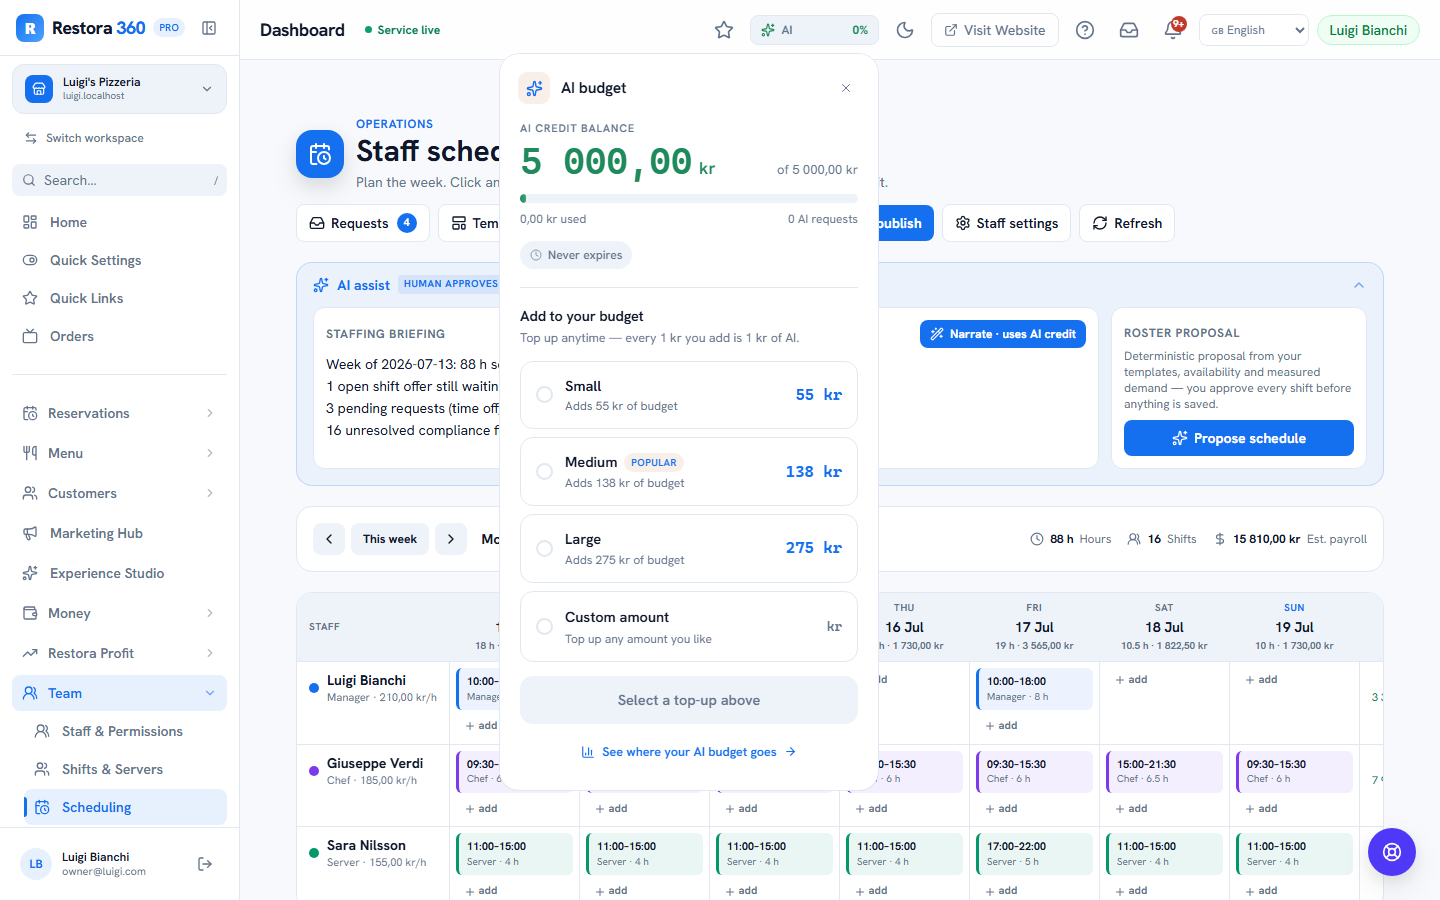The width and height of the screenshot is (1440, 900).
Task: Expand the Reservations menu section
Action: 119,413
